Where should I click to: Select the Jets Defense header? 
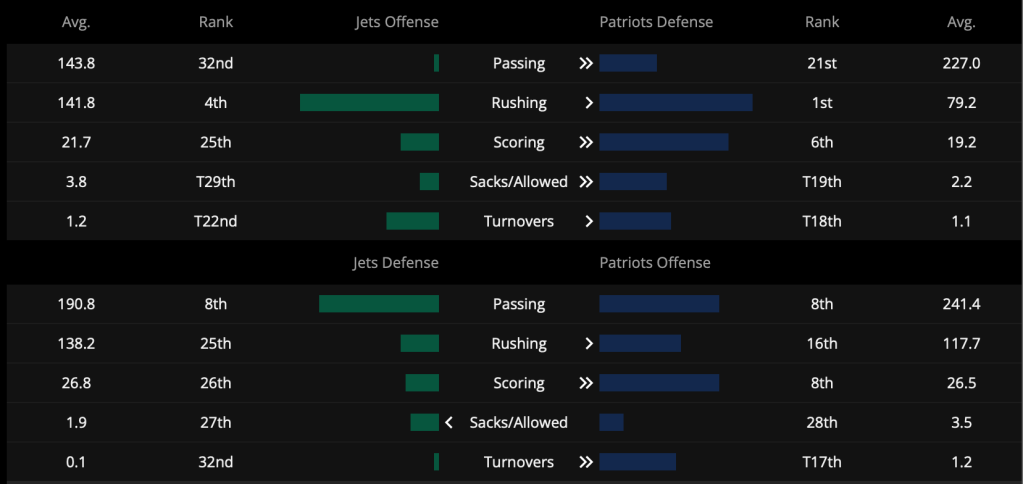[395, 263]
